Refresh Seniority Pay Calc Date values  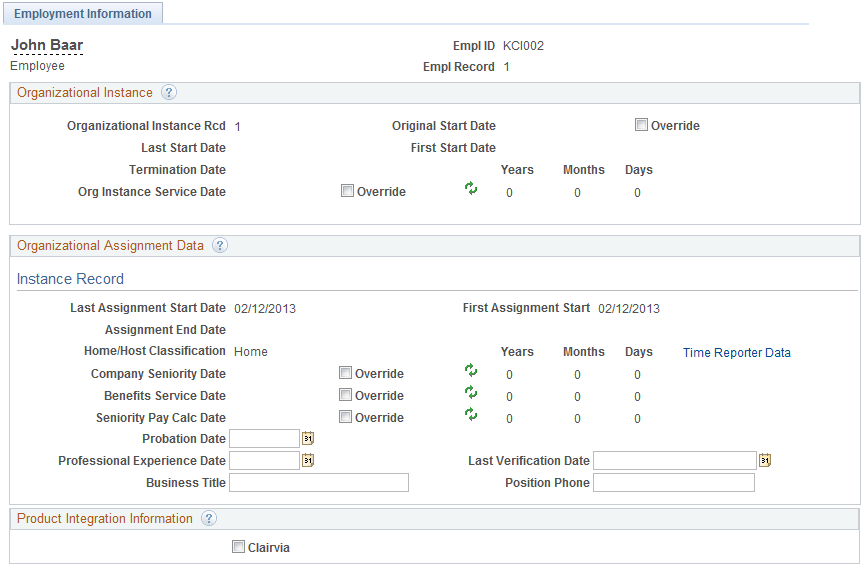(x=471, y=414)
